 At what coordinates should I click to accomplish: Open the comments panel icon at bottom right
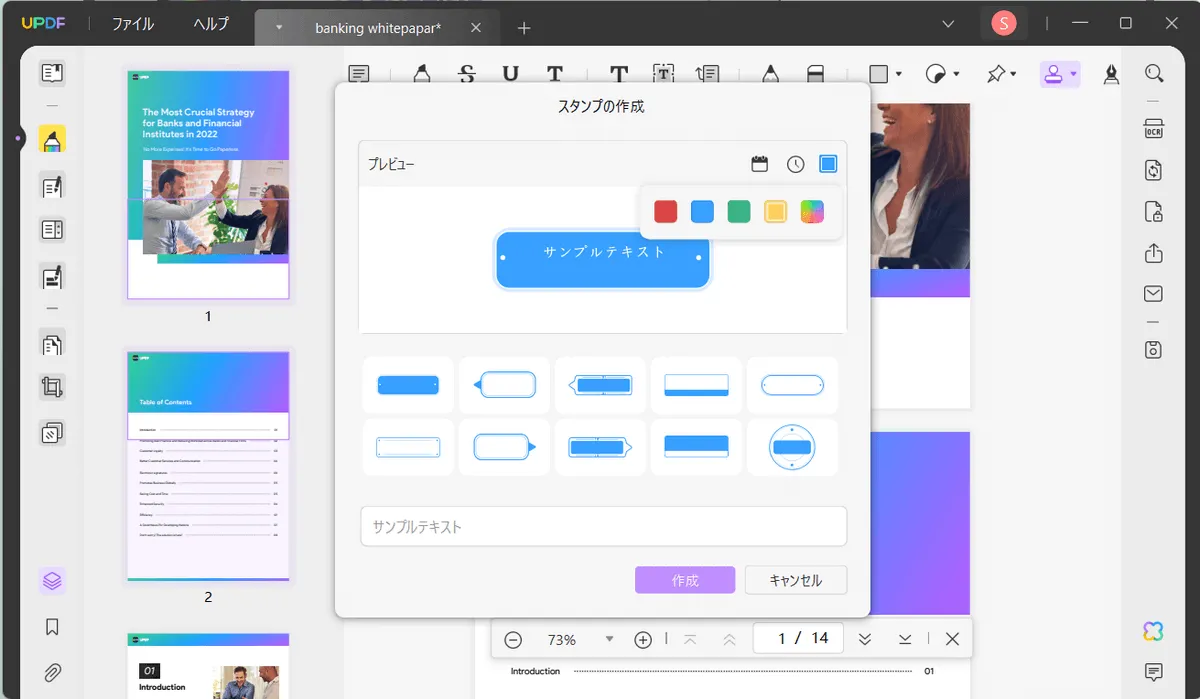click(1154, 671)
